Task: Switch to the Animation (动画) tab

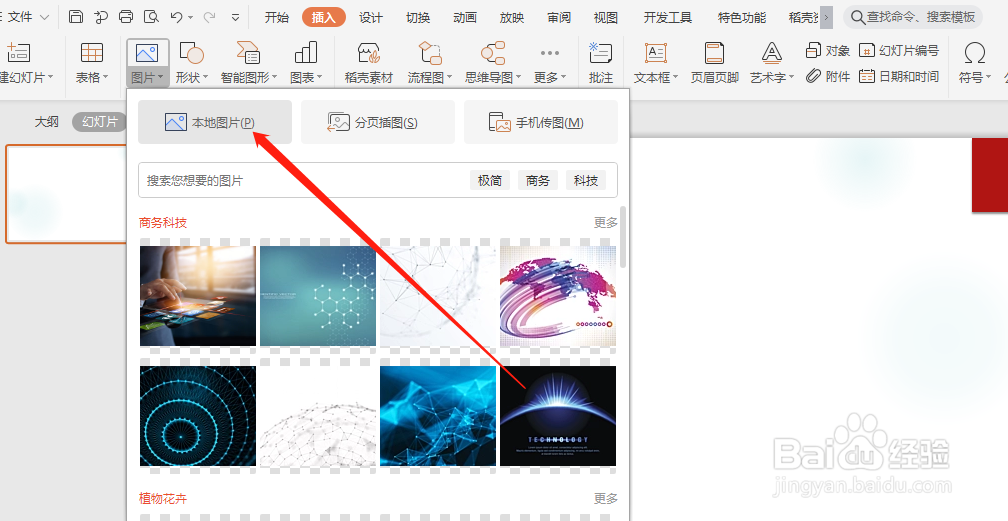Action: pos(465,17)
